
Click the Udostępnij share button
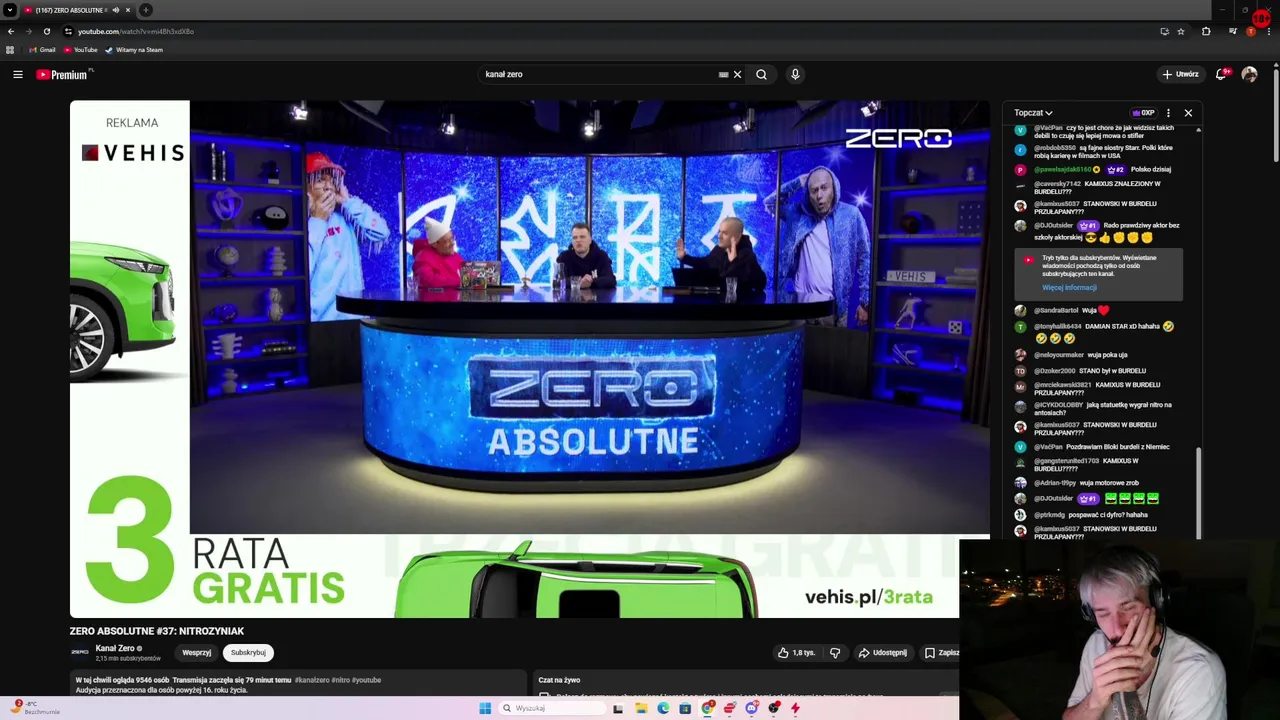point(883,653)
